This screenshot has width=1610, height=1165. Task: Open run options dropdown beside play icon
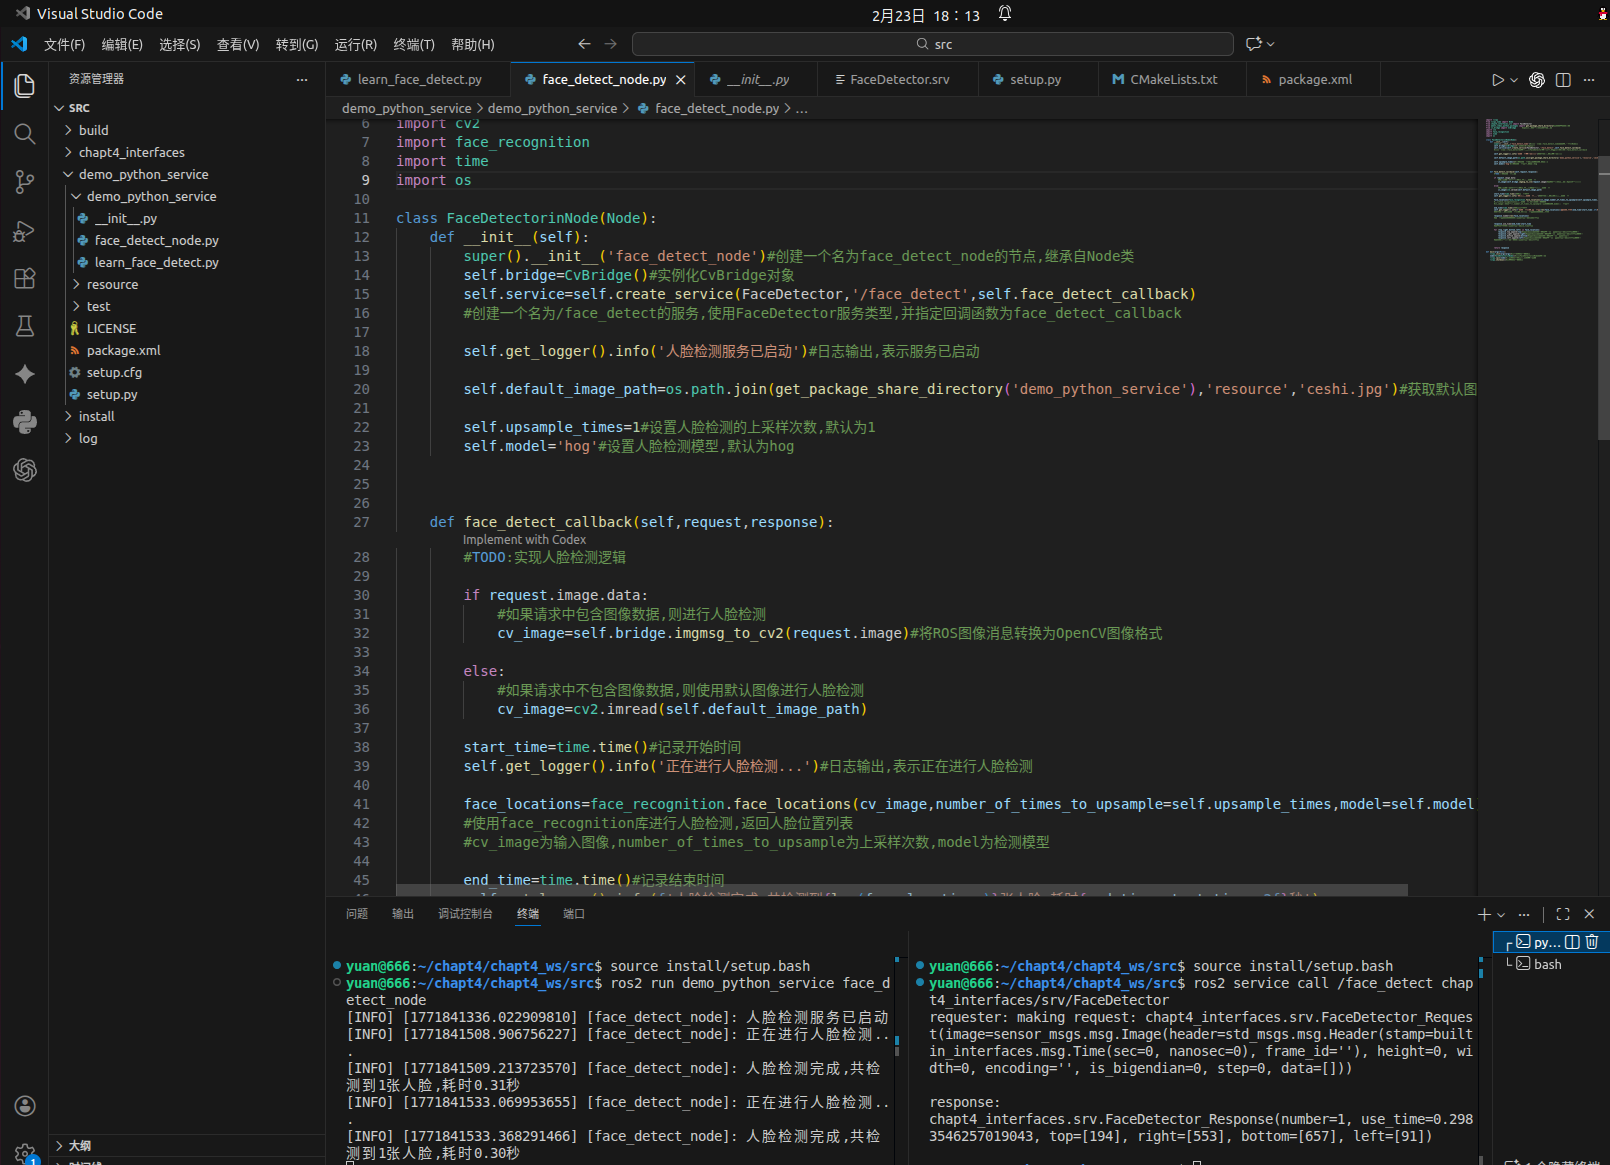[x=1514, y=80]
